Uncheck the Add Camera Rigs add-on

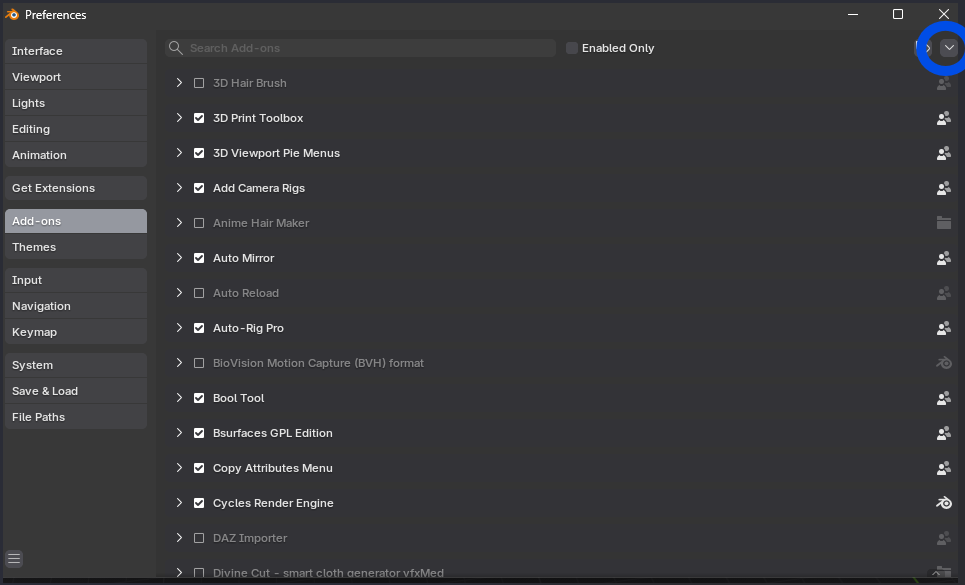[x=199, y=188]
